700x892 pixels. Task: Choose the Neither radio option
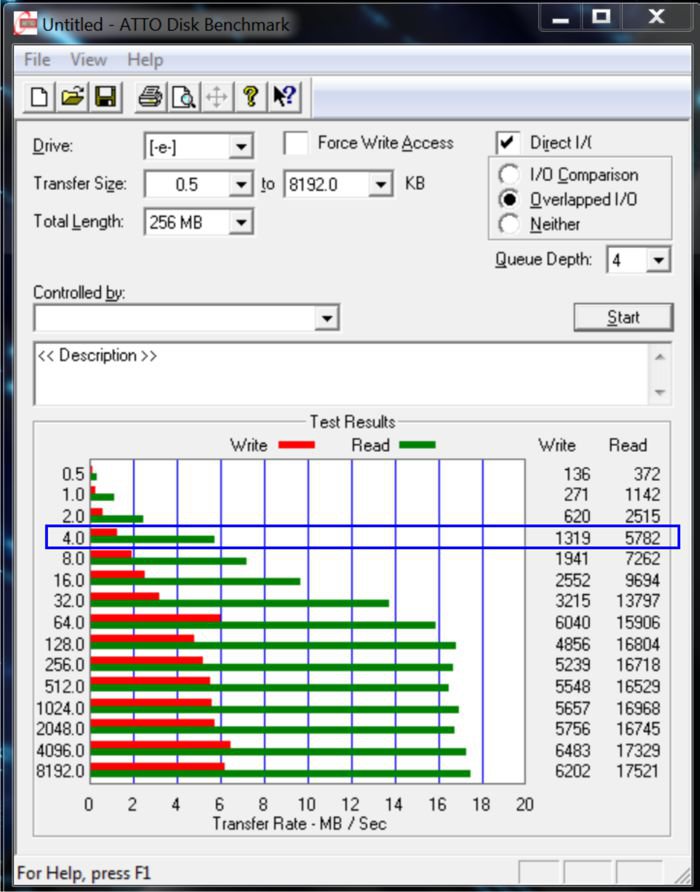[509, 224]
